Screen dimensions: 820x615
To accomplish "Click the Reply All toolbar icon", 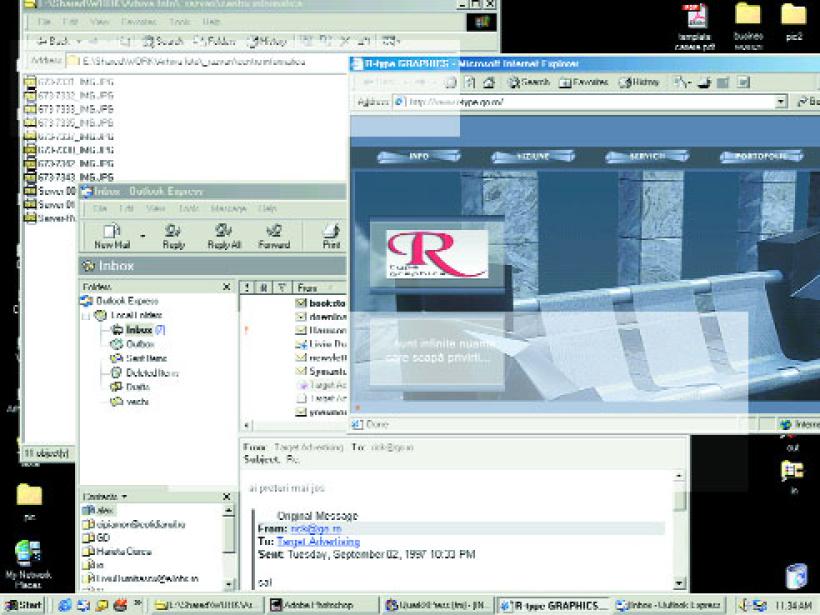I will [223, 234].
